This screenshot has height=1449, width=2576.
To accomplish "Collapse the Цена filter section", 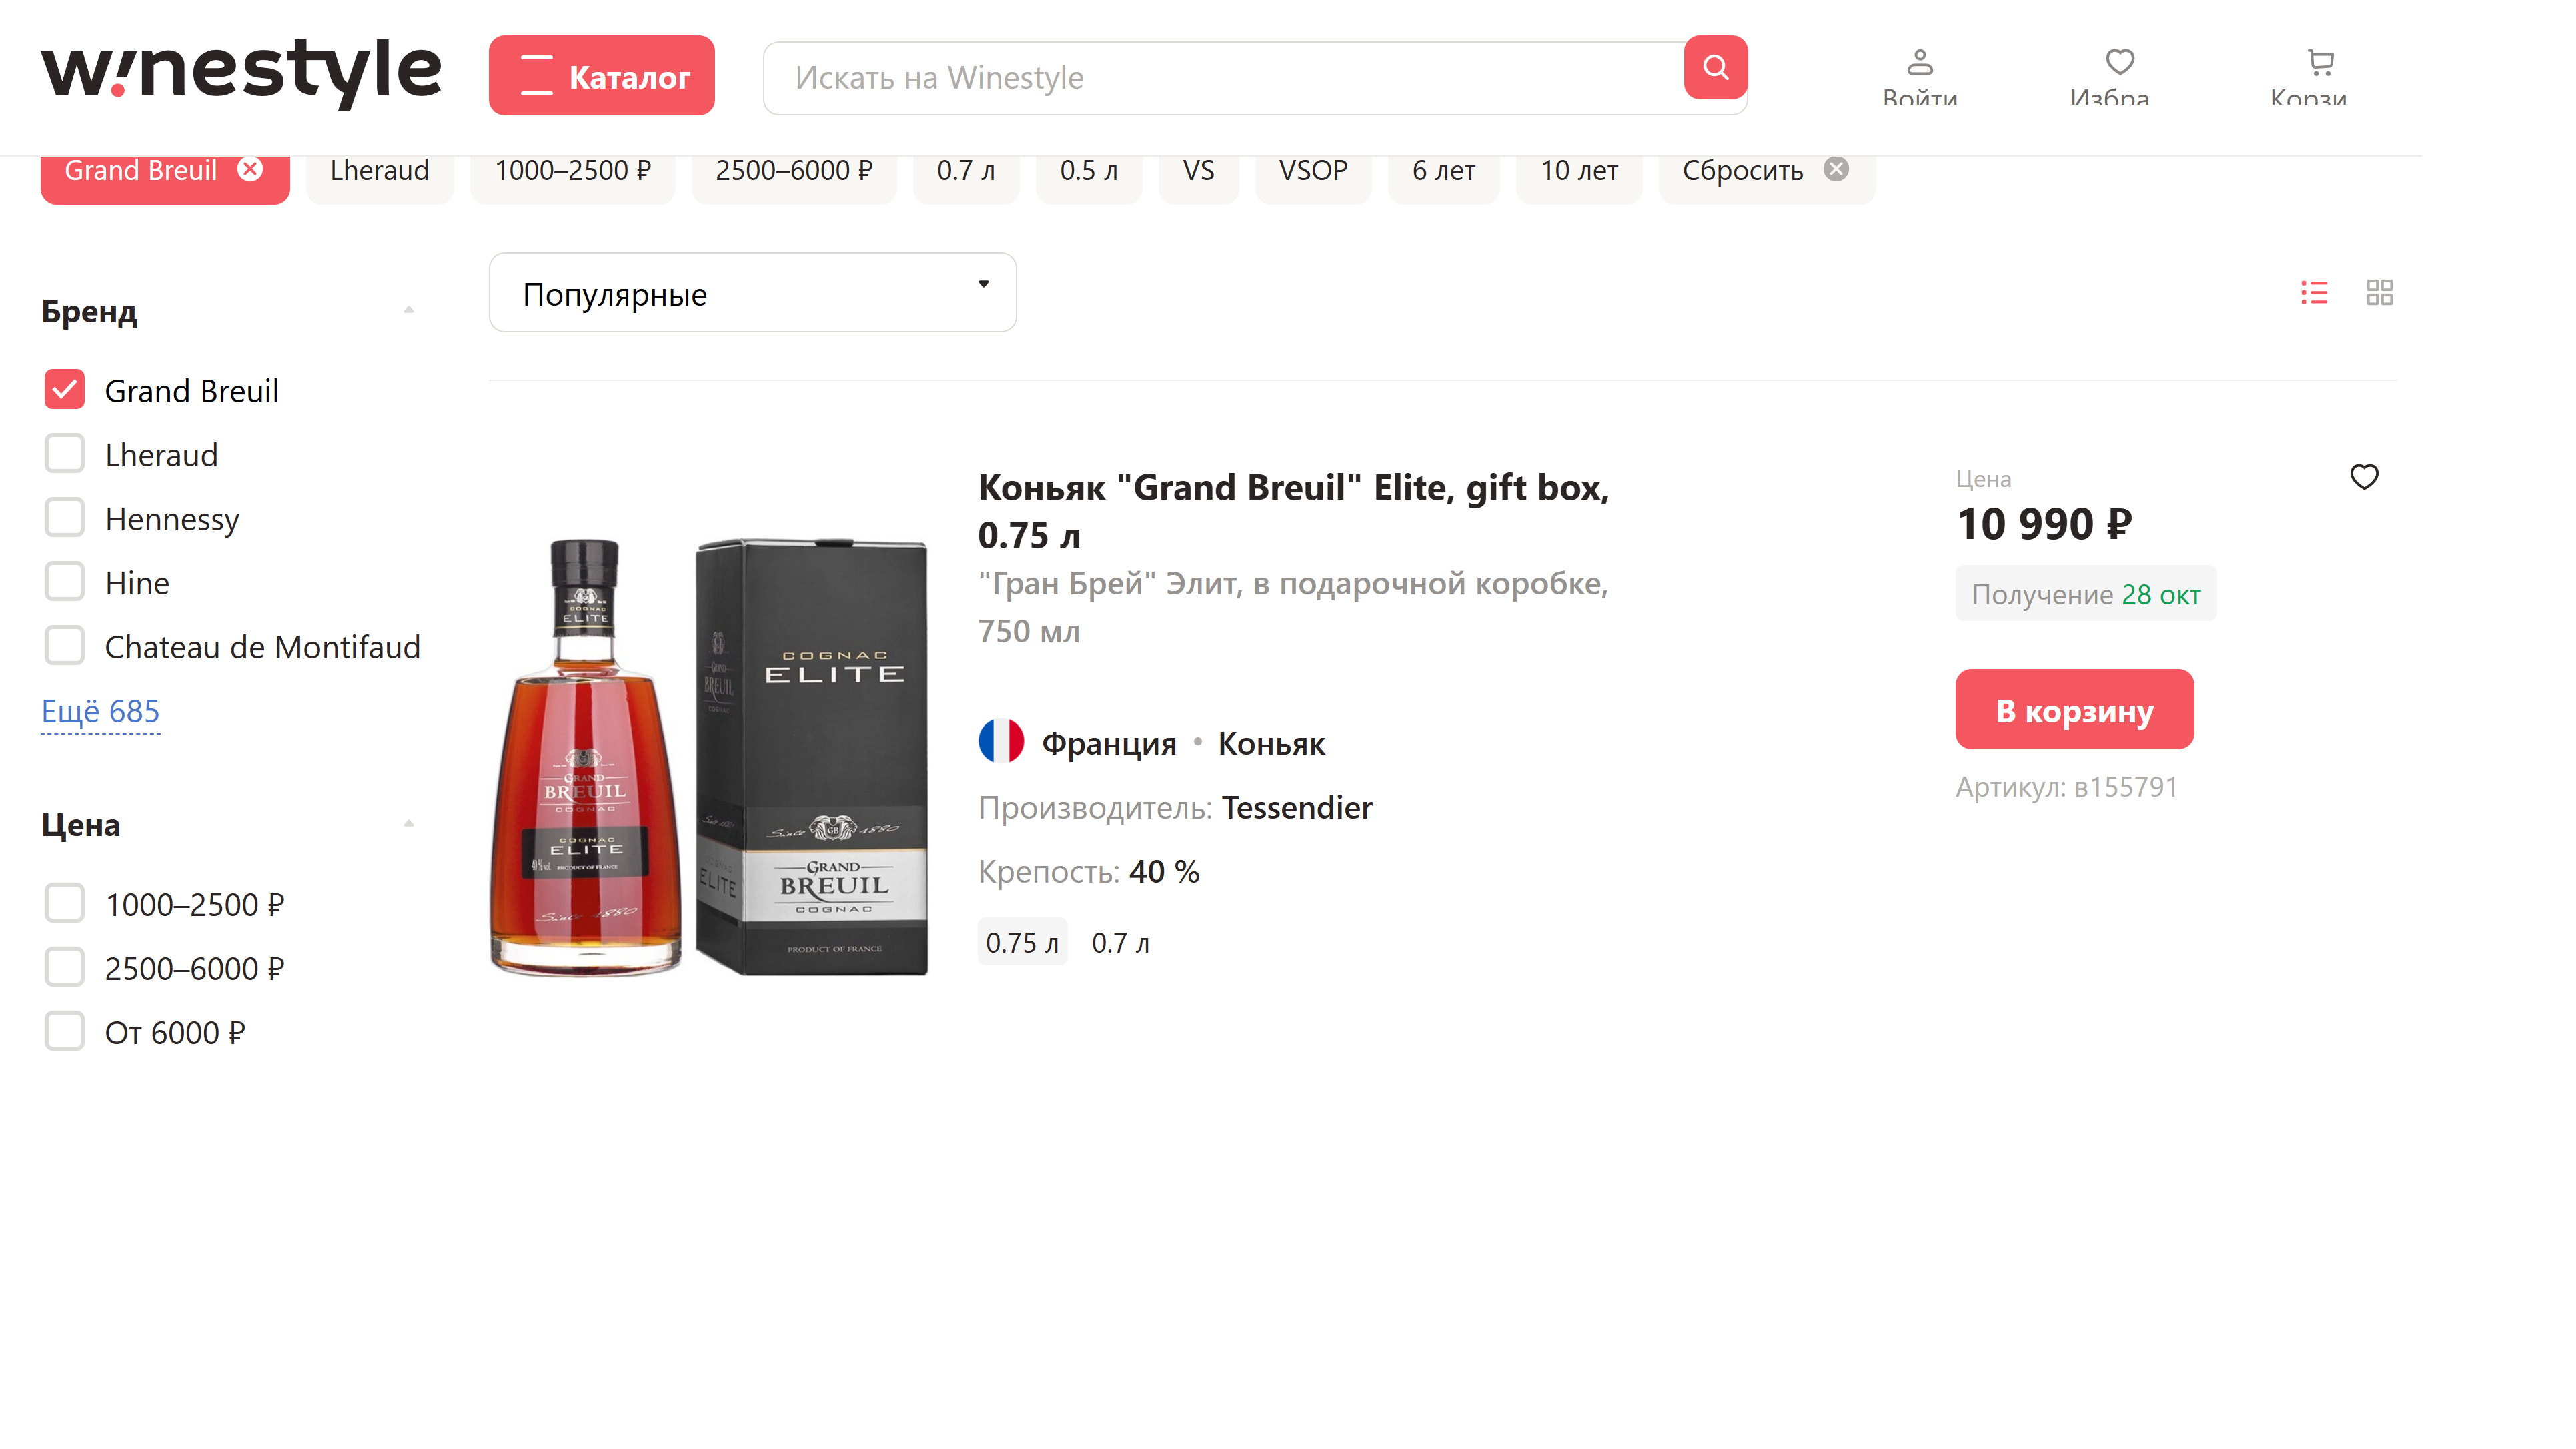I will pos(408,824).
